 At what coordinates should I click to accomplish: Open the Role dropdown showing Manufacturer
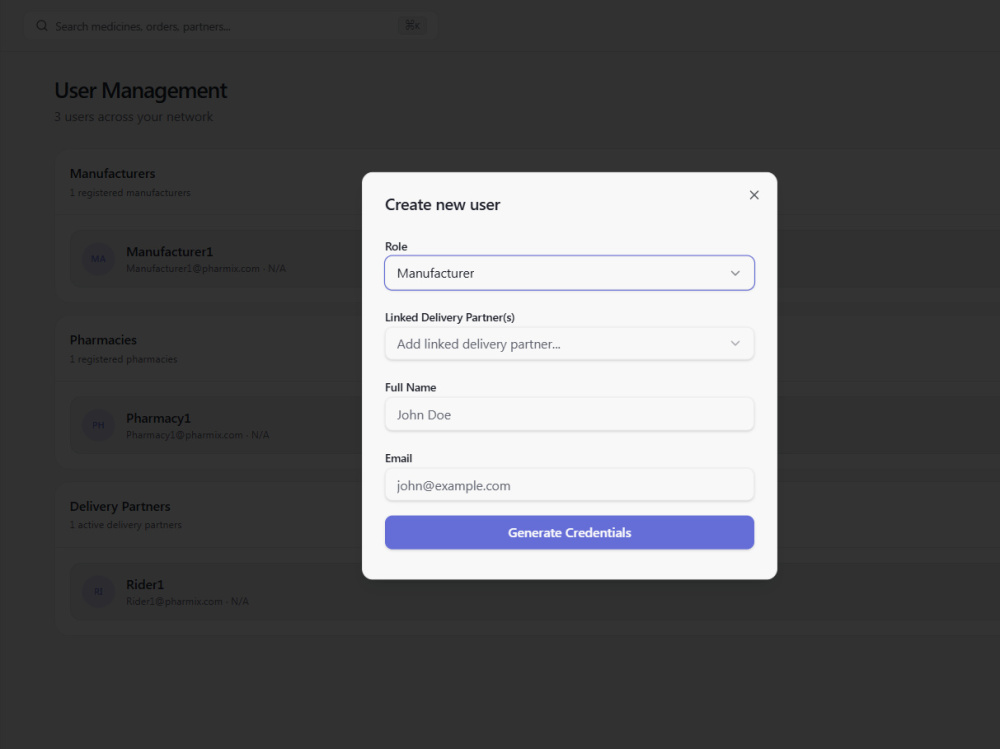[570, 273]
